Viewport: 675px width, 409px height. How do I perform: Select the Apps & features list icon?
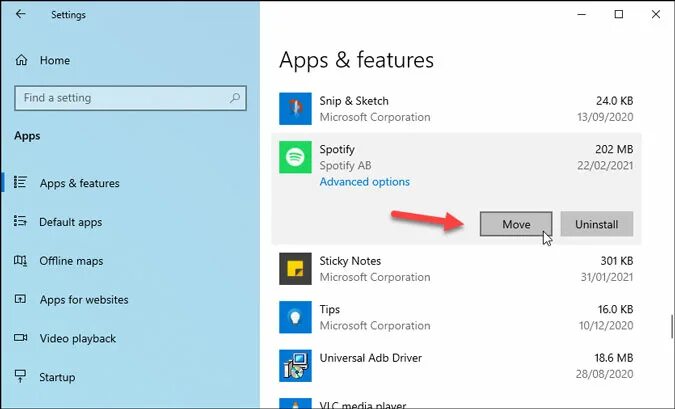pyautogui.click(x=20, y=183)
